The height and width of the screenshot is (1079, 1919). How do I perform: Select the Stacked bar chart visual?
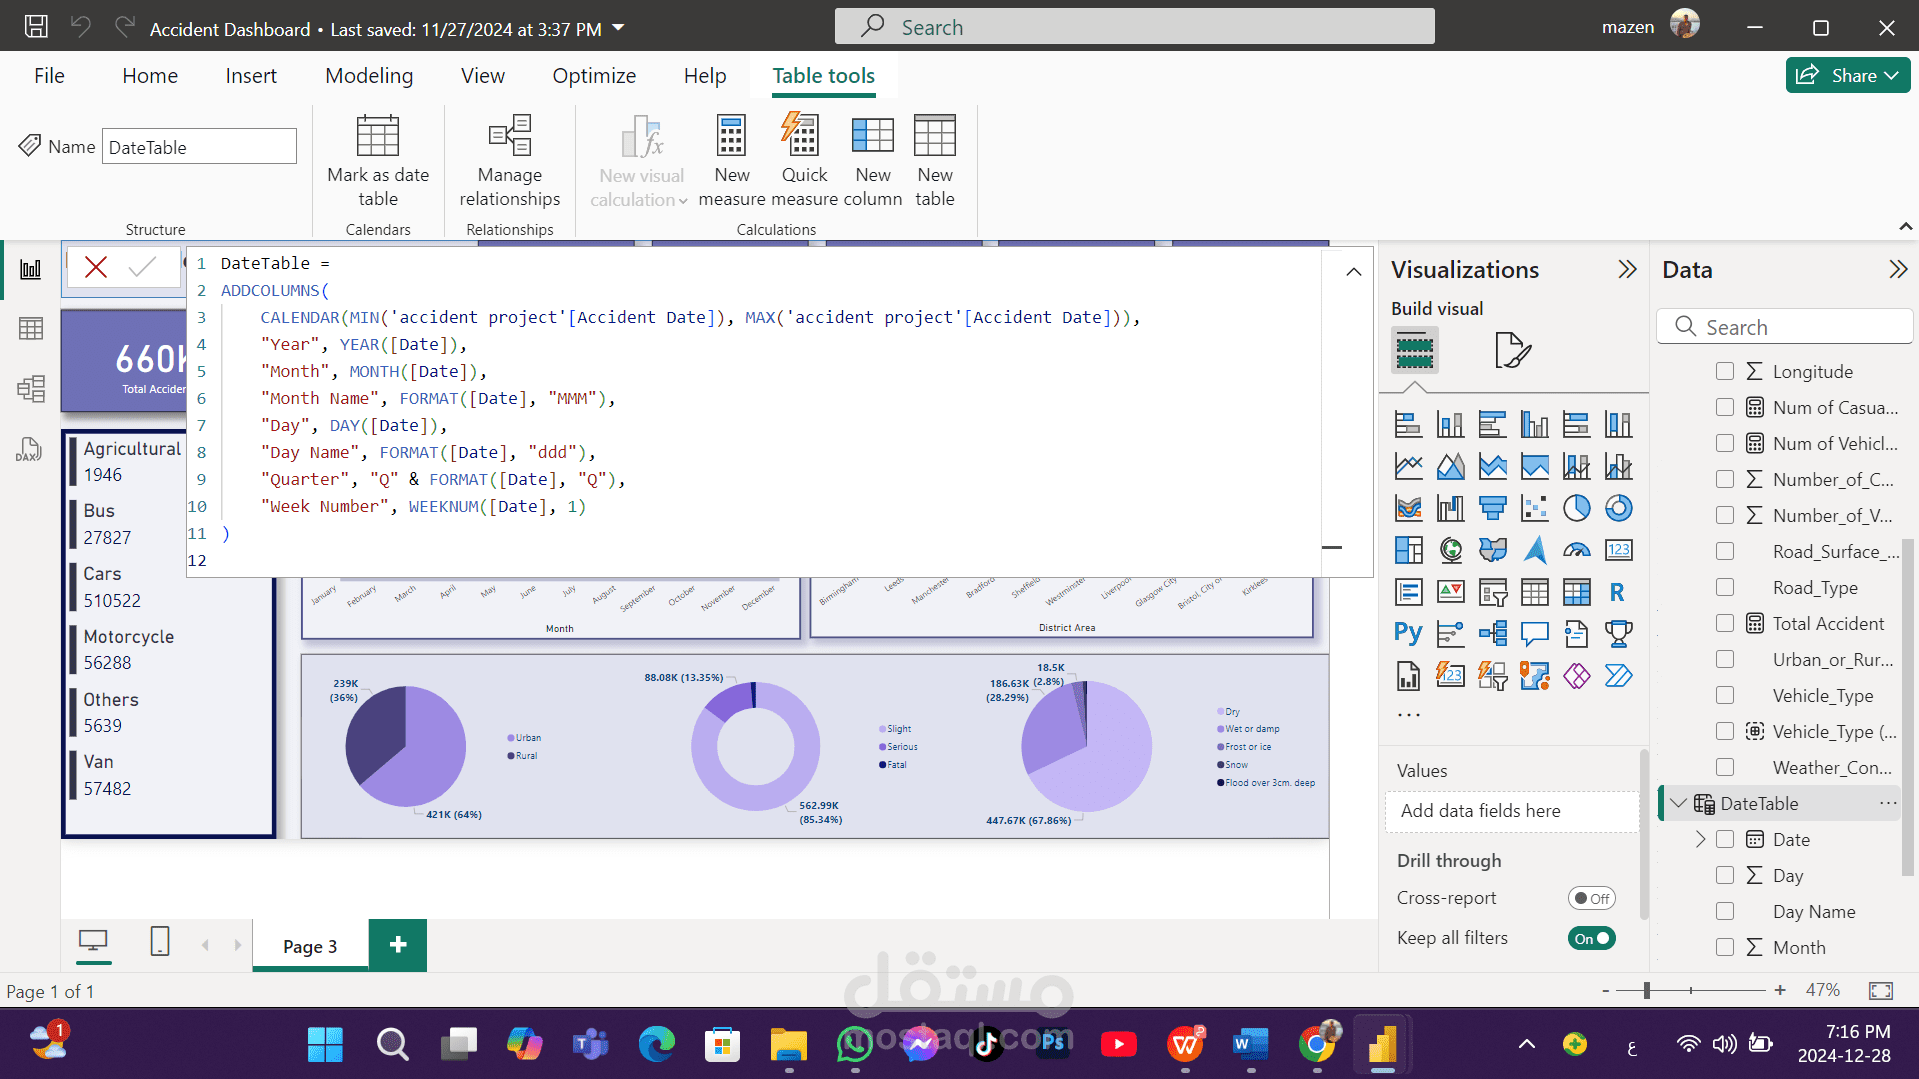pyautogui.click(x=1408, y=424)
